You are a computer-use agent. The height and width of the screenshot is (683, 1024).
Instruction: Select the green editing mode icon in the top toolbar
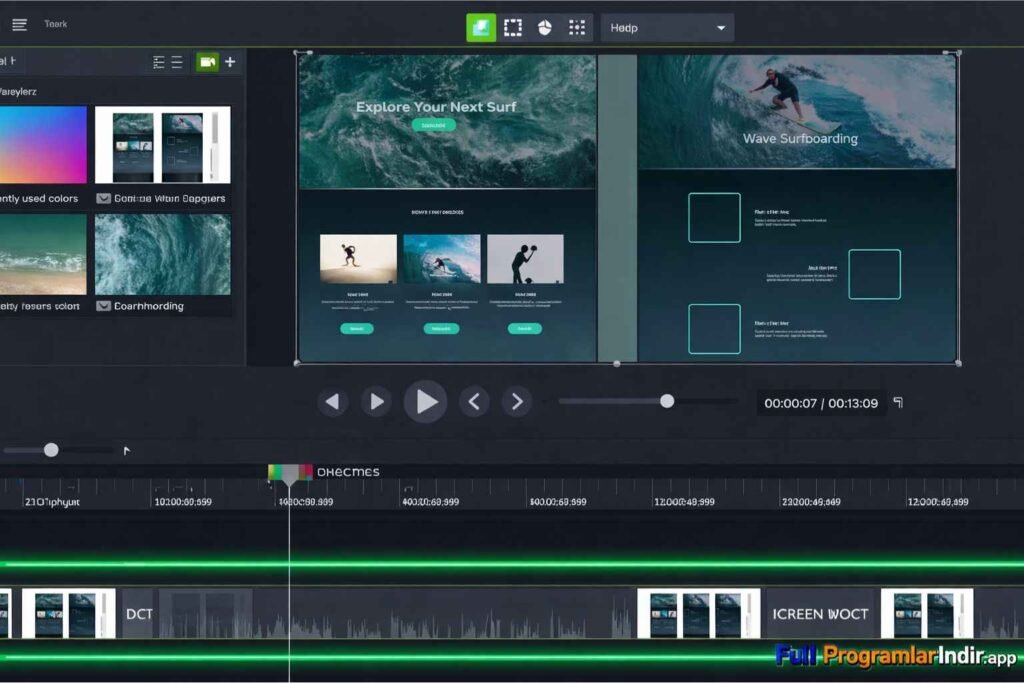click(x=481, y=27)
